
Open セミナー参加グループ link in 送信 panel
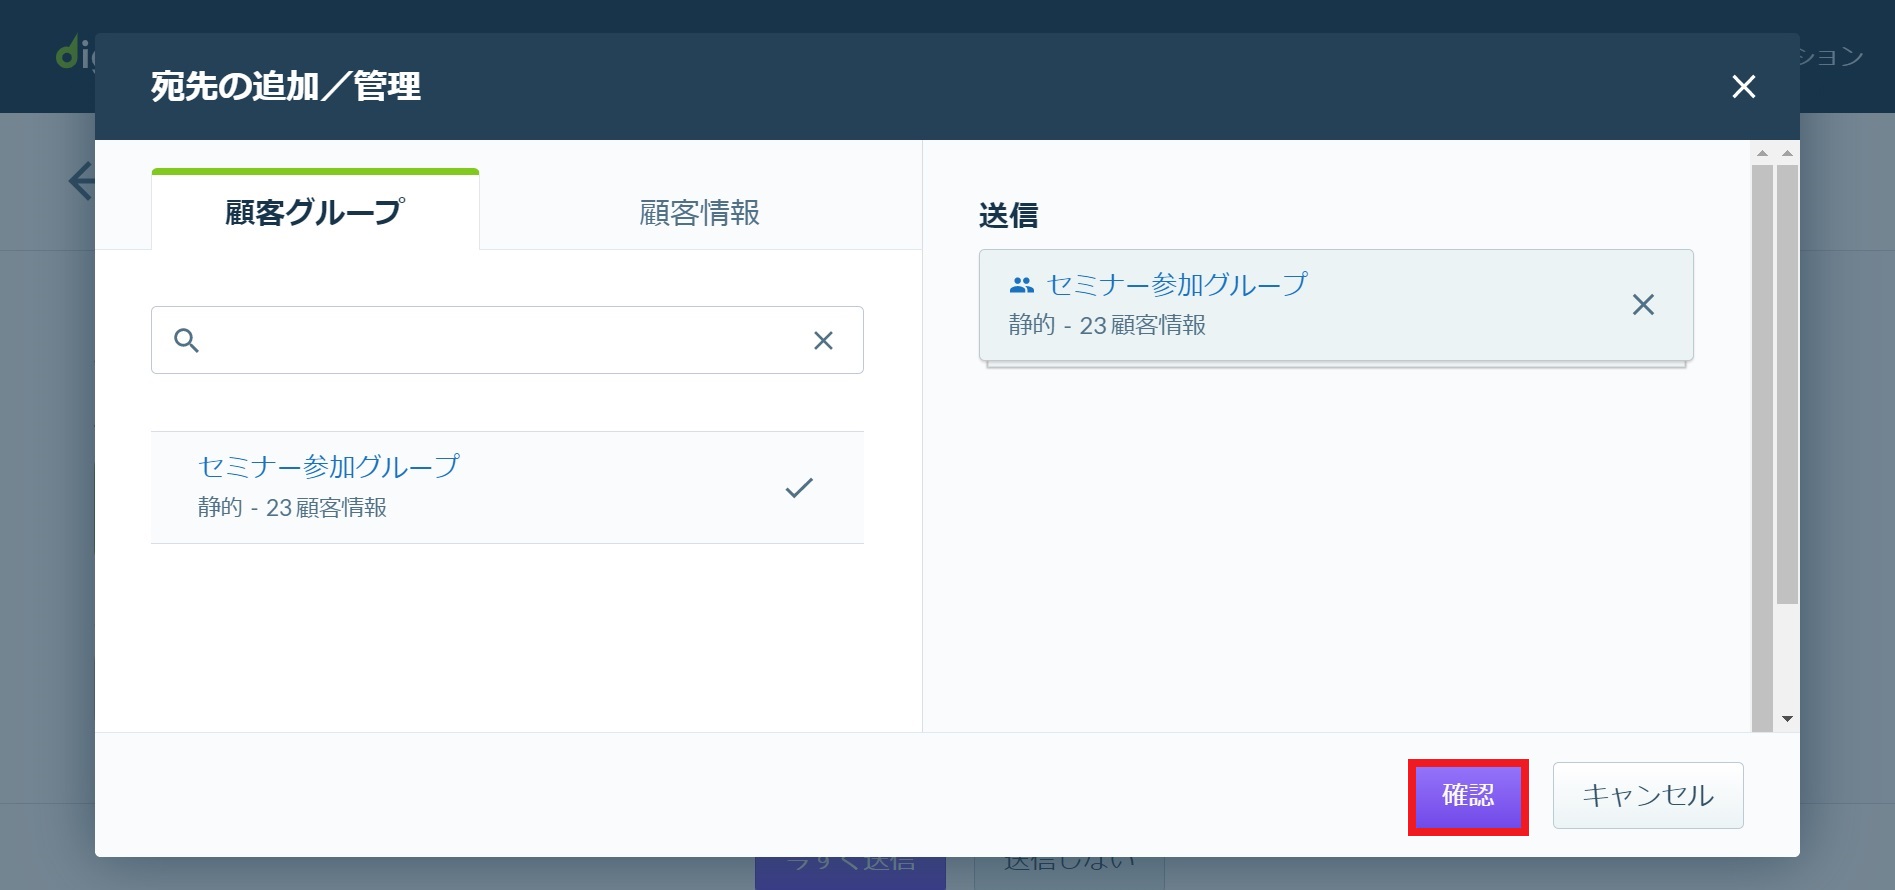(x=1176, y=285)
